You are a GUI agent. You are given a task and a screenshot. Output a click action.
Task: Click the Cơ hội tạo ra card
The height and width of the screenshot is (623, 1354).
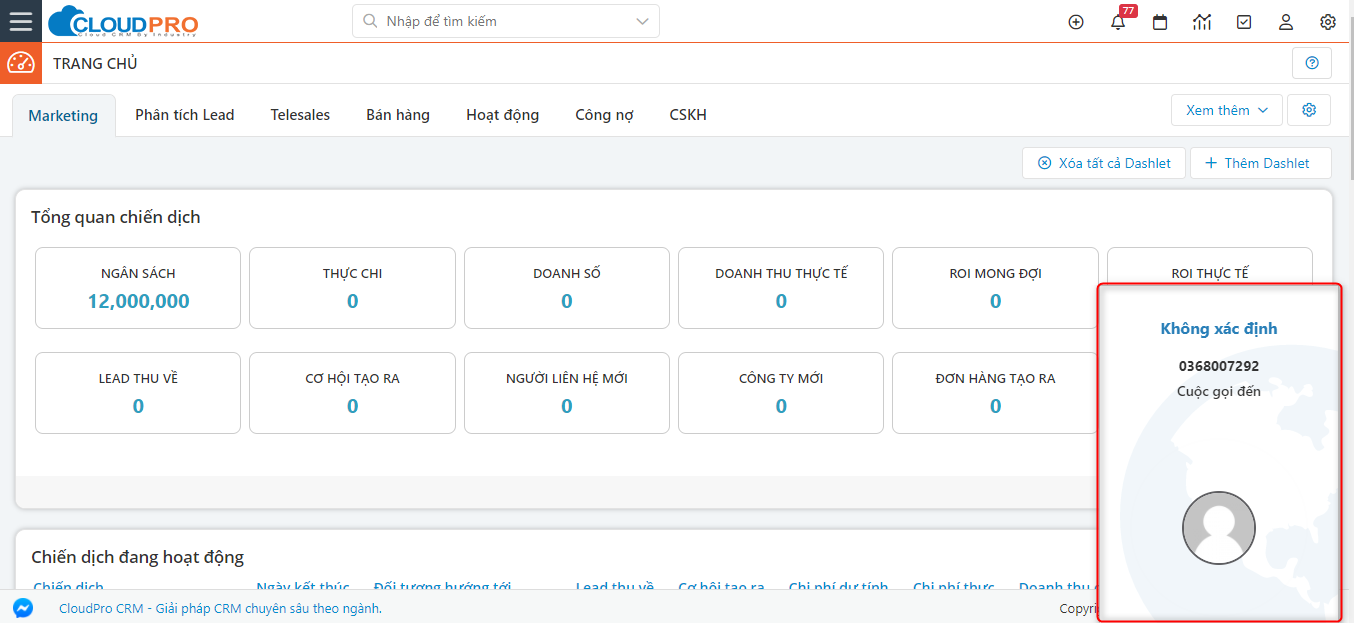(x=352, y=393)
